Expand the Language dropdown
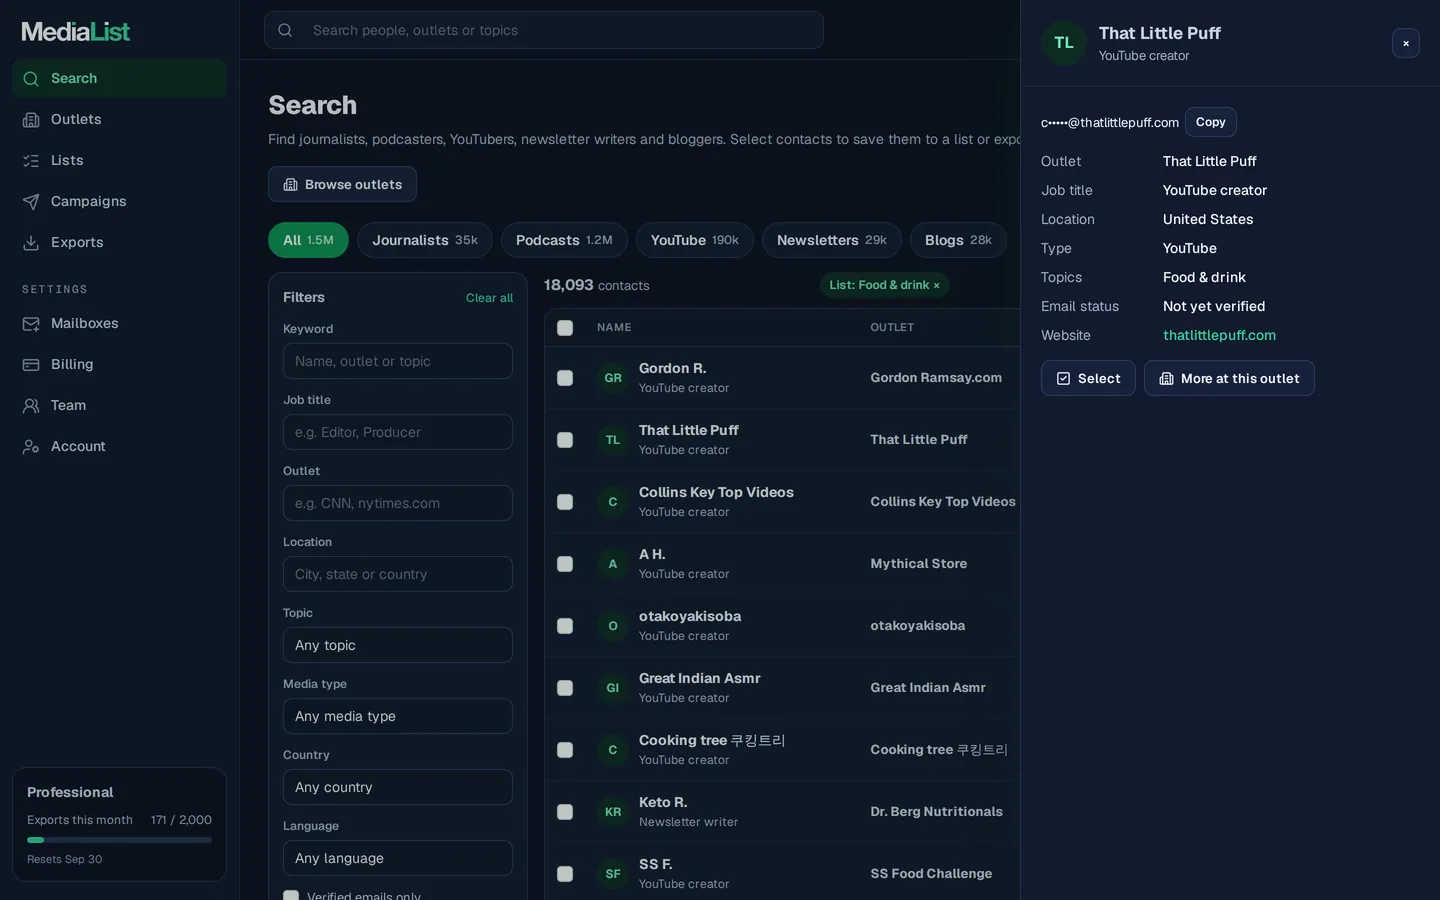The image size is (1440, 900). point(398,858)
